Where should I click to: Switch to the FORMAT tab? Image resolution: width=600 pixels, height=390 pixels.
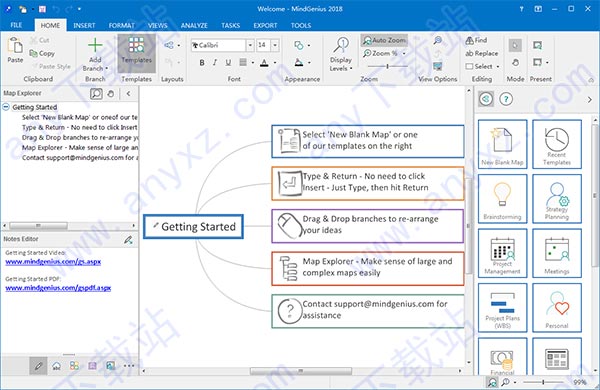pos(122,25)
